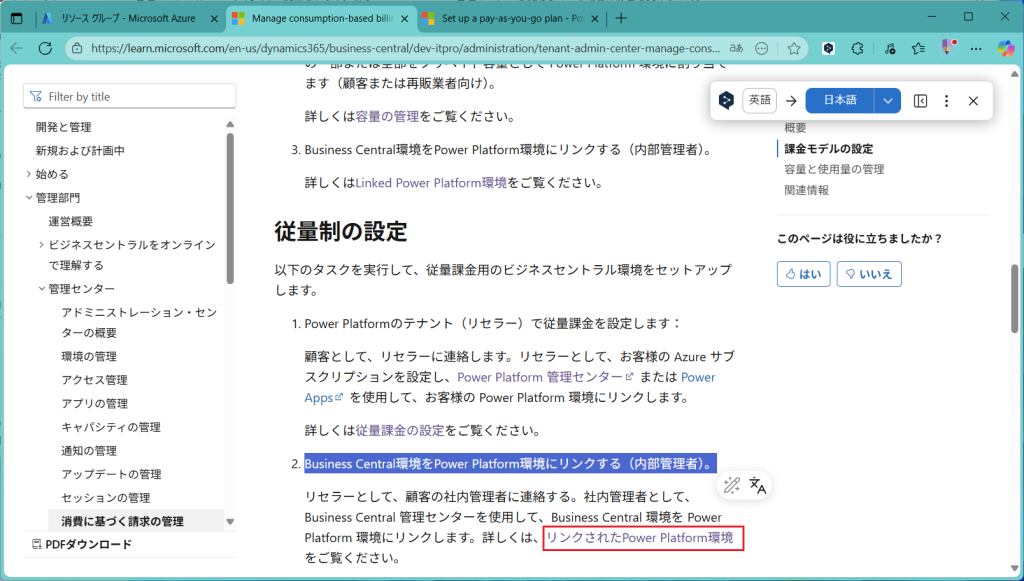Toggle the translator side panel icon
The image size is (1024, 581).
(920, 101)
